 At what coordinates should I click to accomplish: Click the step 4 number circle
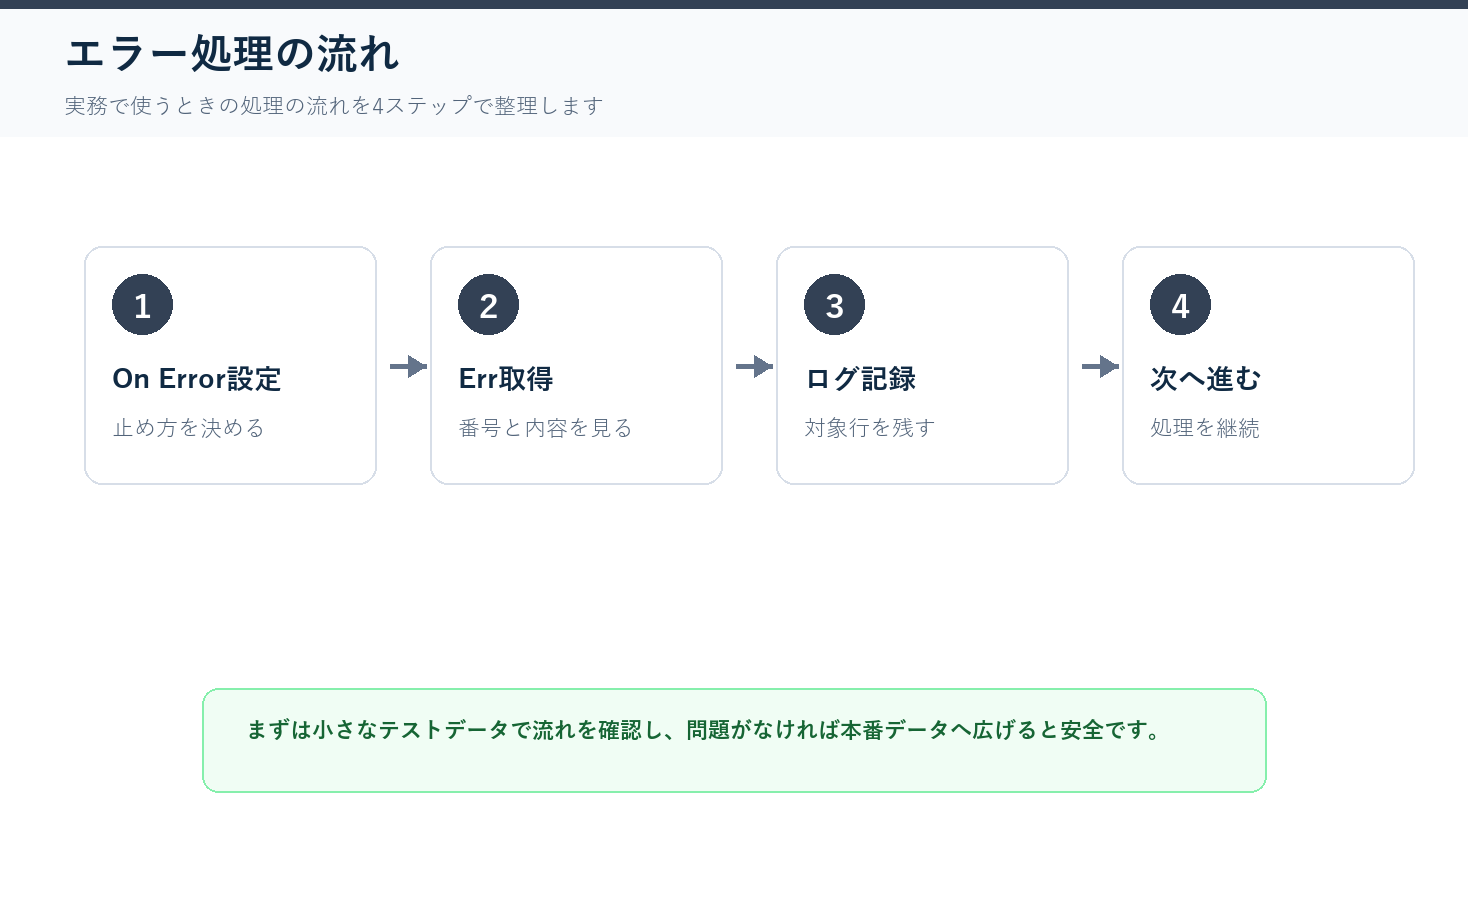pos(1180,305)
